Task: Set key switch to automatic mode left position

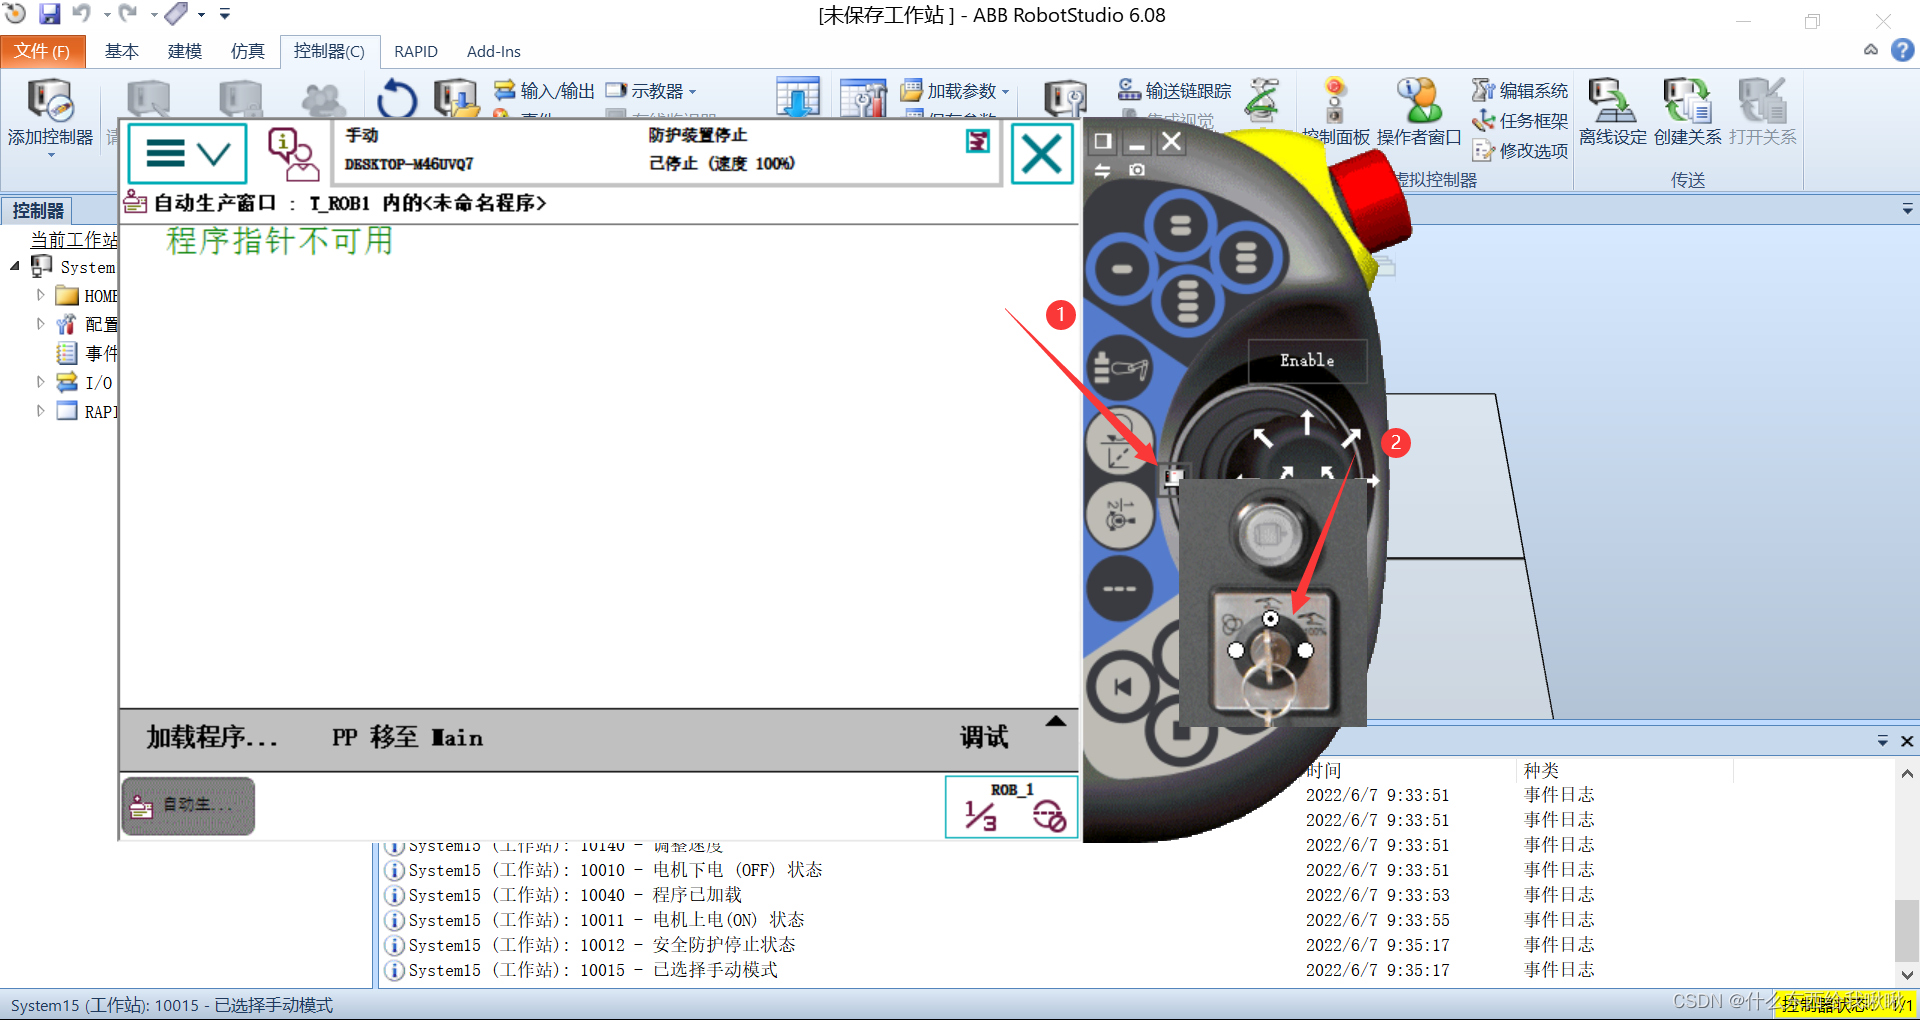Action: click(1236, 650)
